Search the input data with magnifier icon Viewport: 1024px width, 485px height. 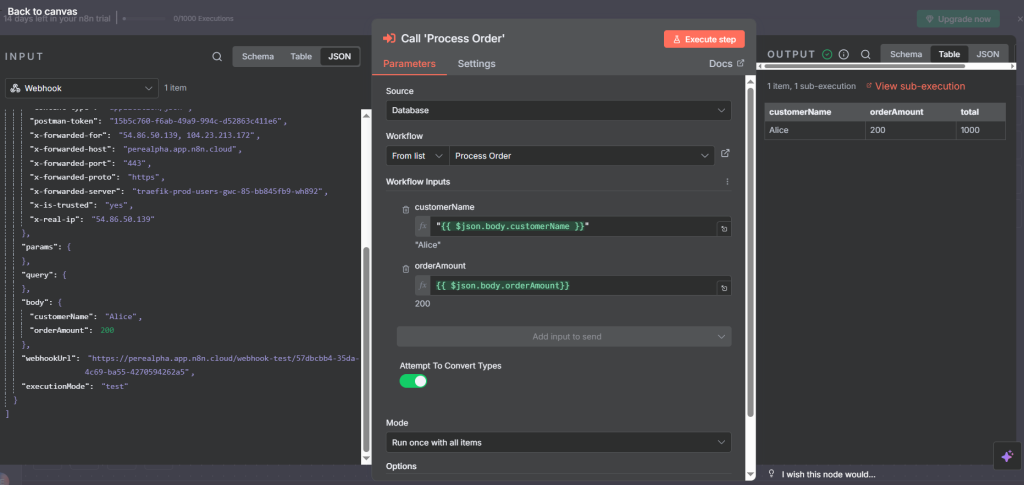pos(217,57)
